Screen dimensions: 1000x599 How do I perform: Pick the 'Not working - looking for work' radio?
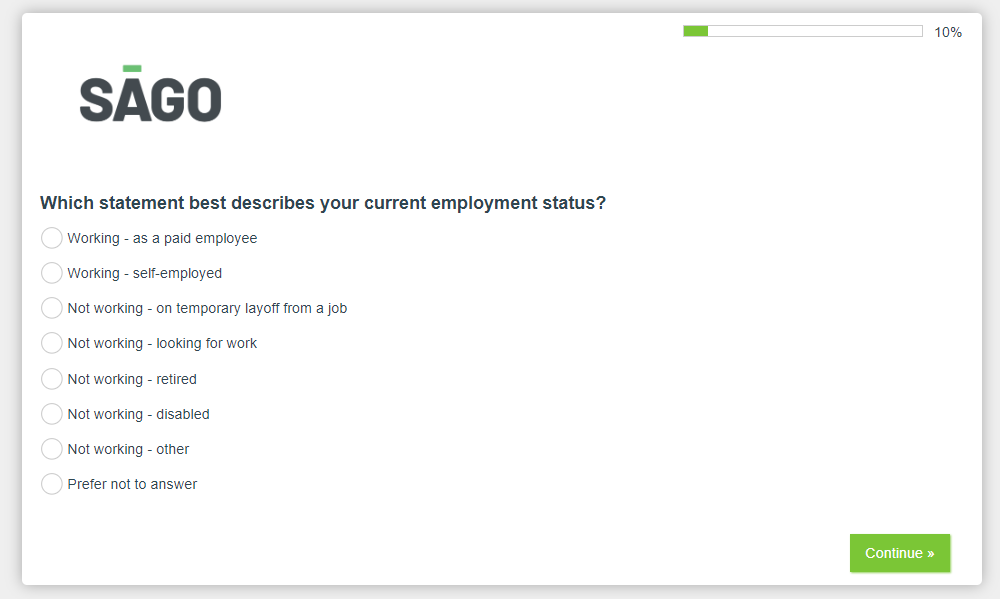point(52,343)
